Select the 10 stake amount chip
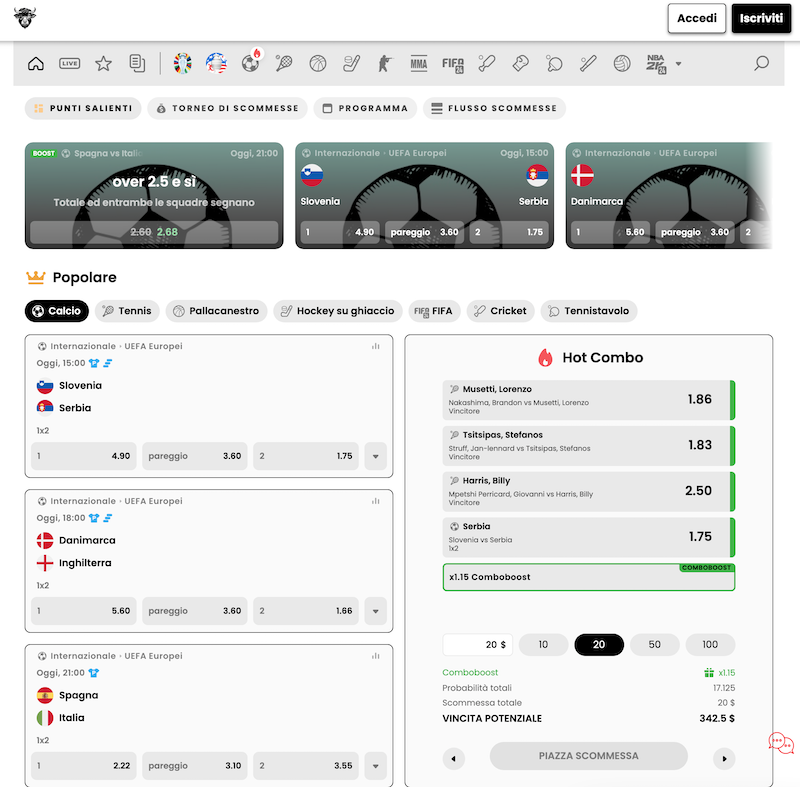 click(543, 645)
